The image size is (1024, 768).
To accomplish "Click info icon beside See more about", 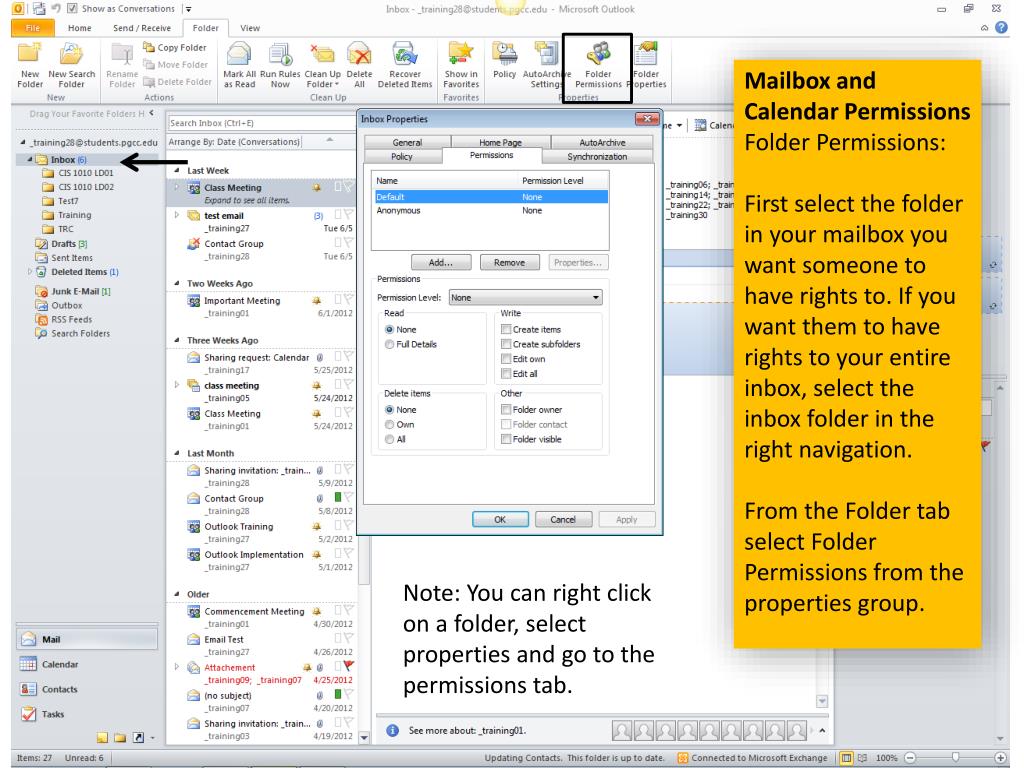I will pos(392,730).
